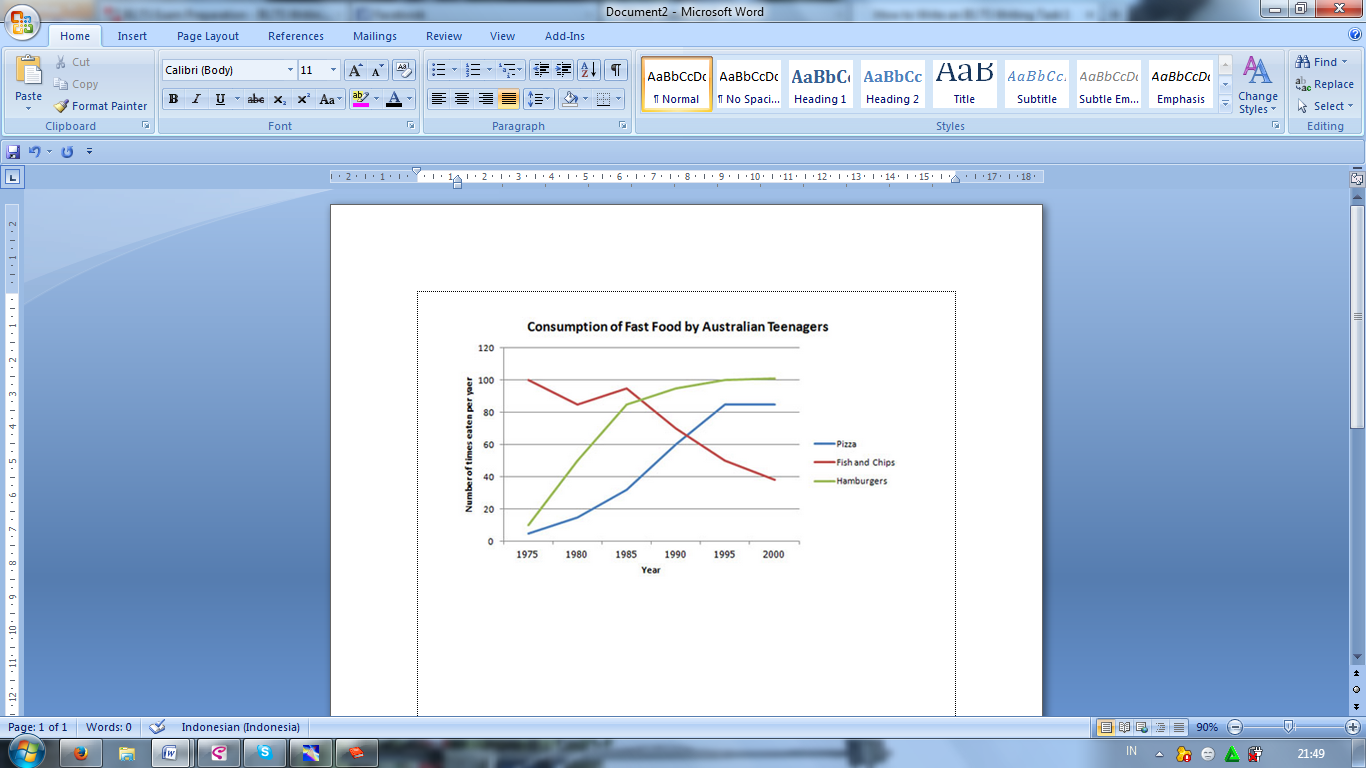Click Undo in Quick Access toolbar
The height and width of the screenshot is (768, 1366).
pyautogui.click(x=35, y=152)
